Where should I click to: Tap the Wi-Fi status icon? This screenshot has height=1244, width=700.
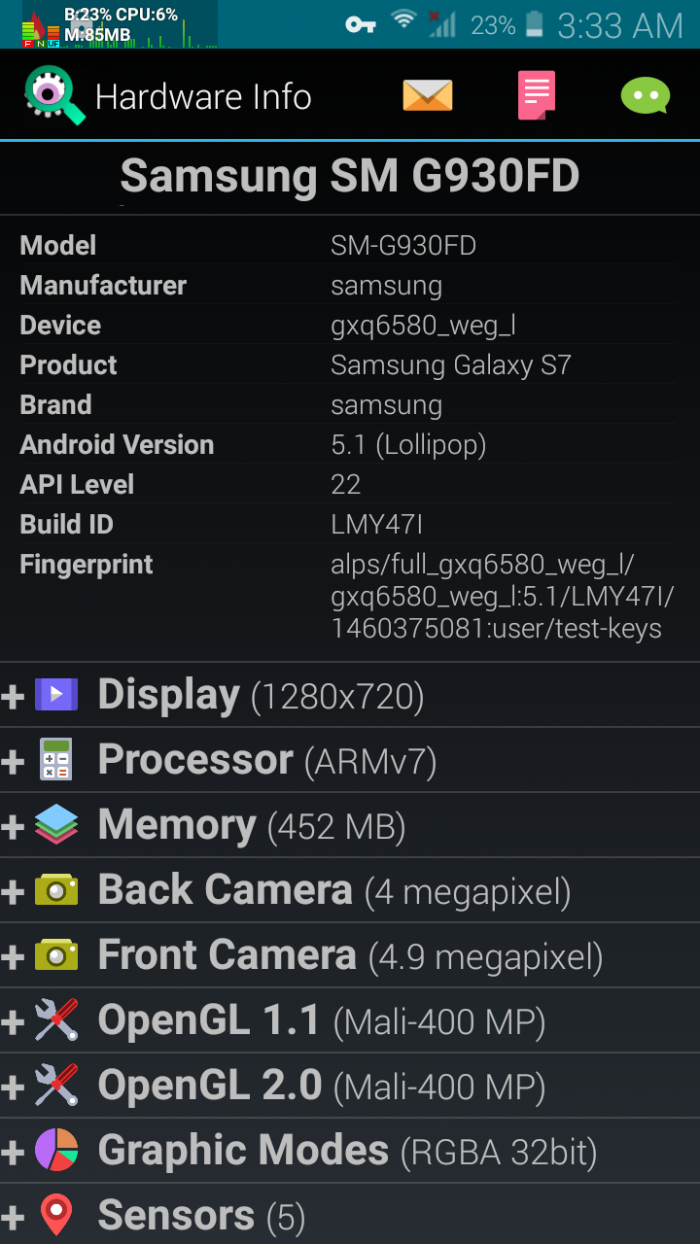point(404,22)
